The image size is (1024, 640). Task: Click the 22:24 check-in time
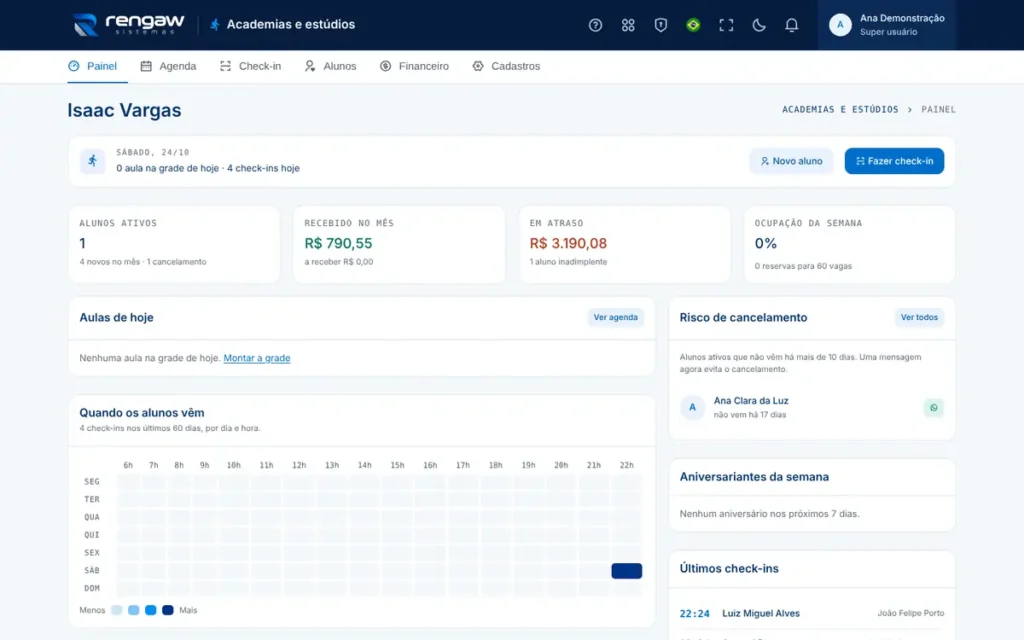pyautogui.click(x=694, y=613)
